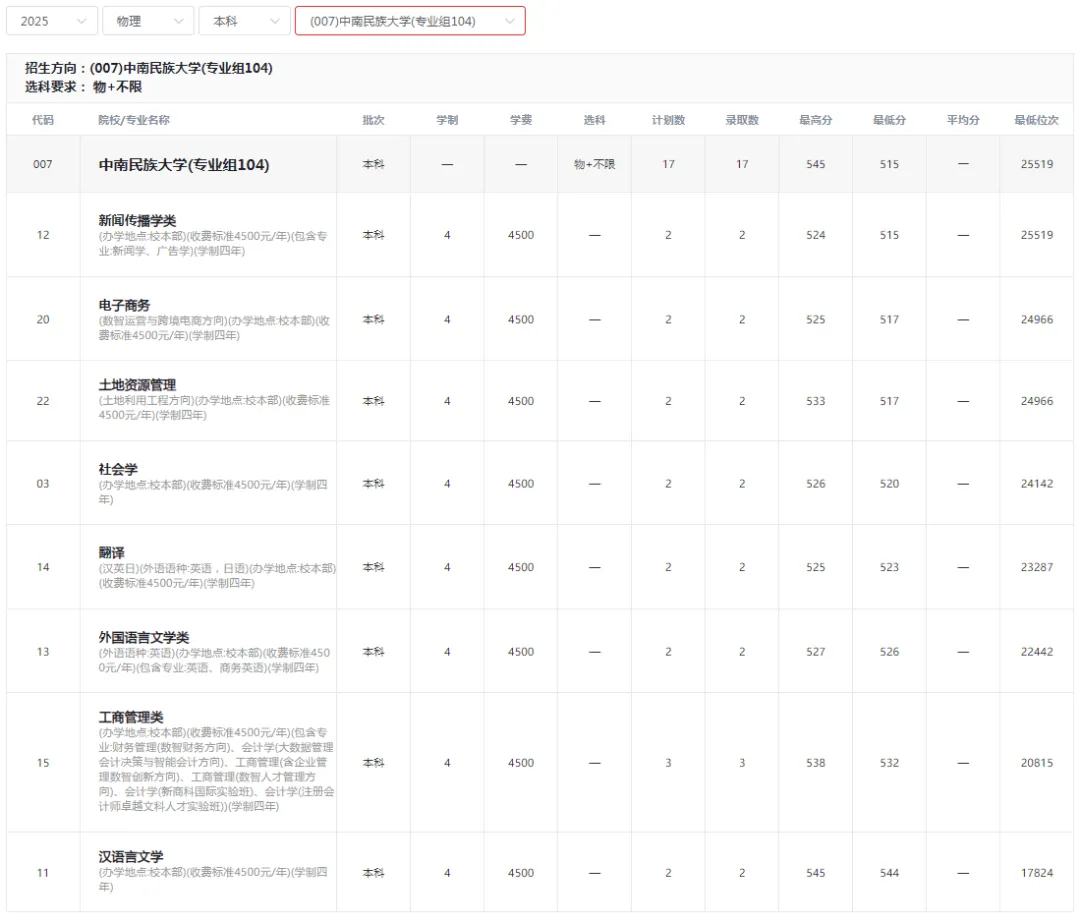
Task: Open the 物理 subject dropdown
Action: (148, 21)
